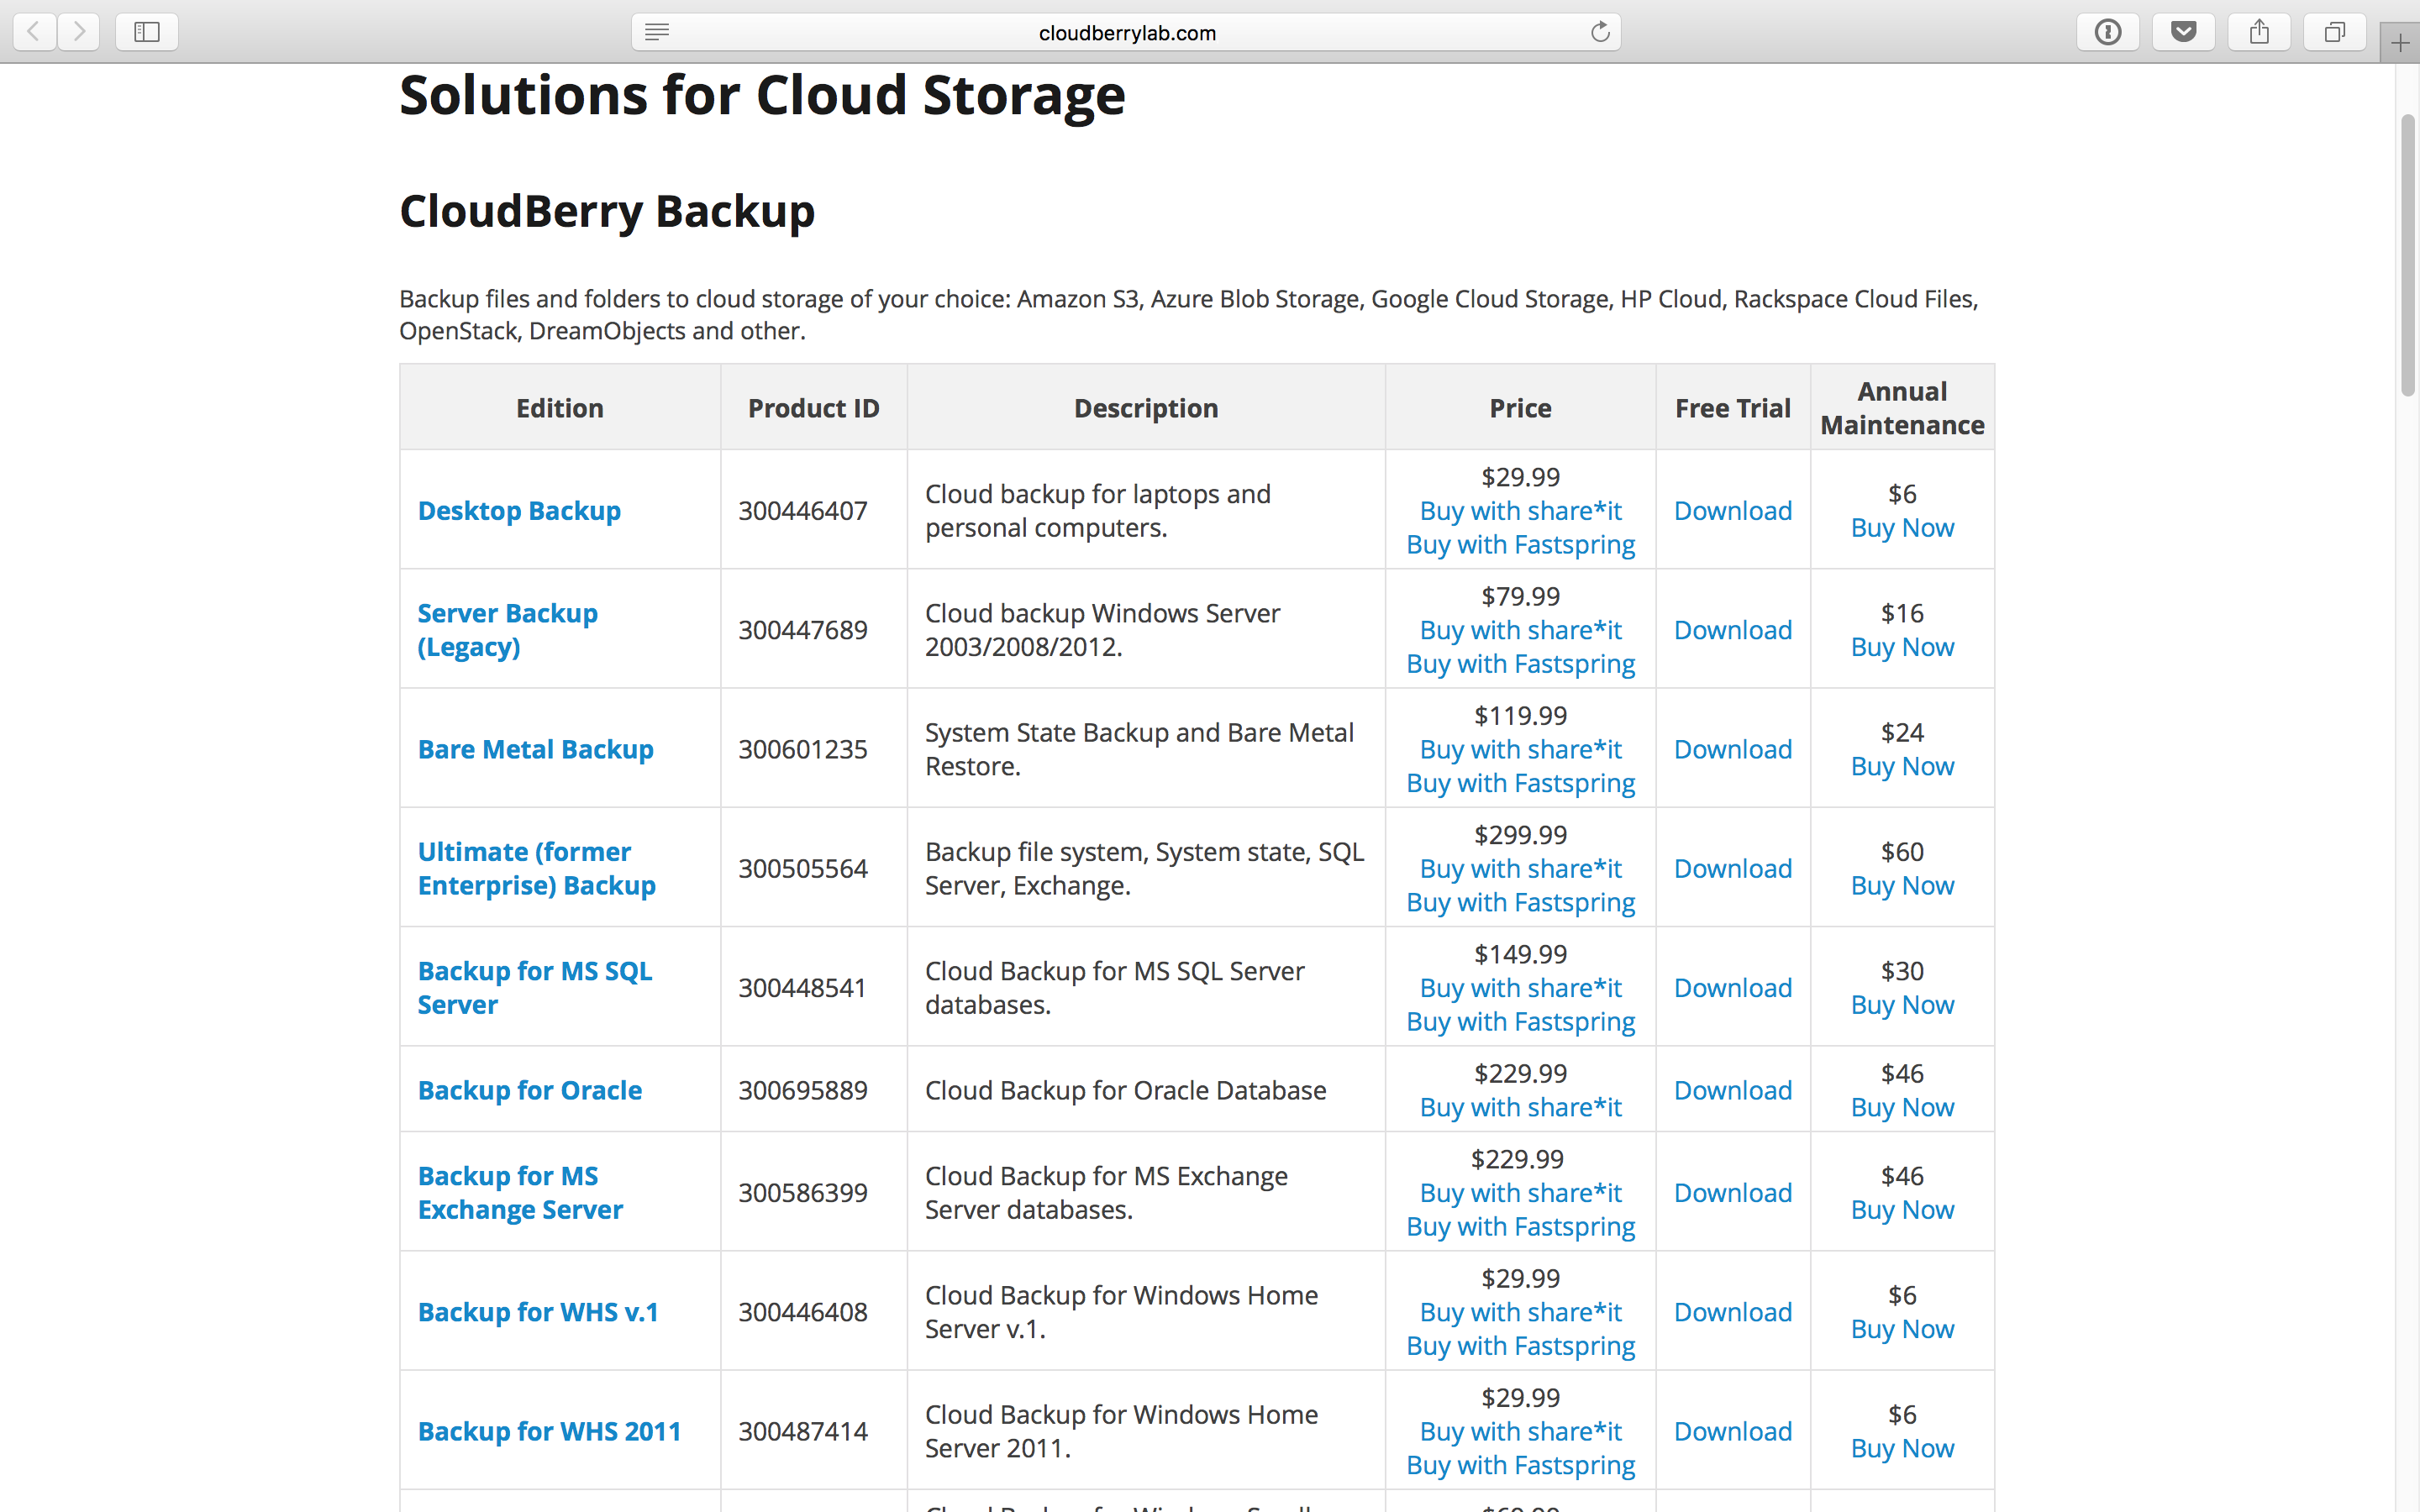Show the Safari sidebar
Viewport: 2420px width, 1512px height.
tap(147, 32)
